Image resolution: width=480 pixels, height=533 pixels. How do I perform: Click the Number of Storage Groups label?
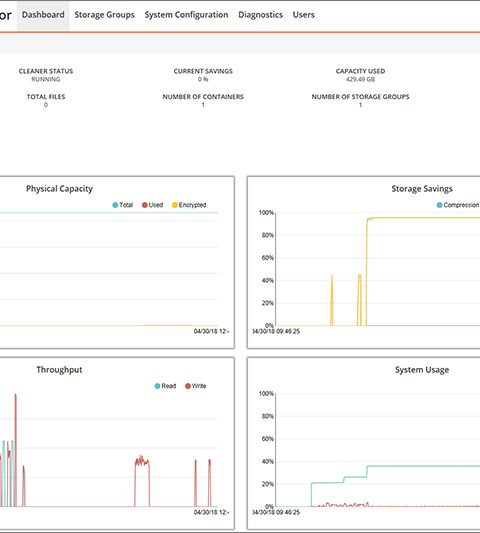coord(360,97)
